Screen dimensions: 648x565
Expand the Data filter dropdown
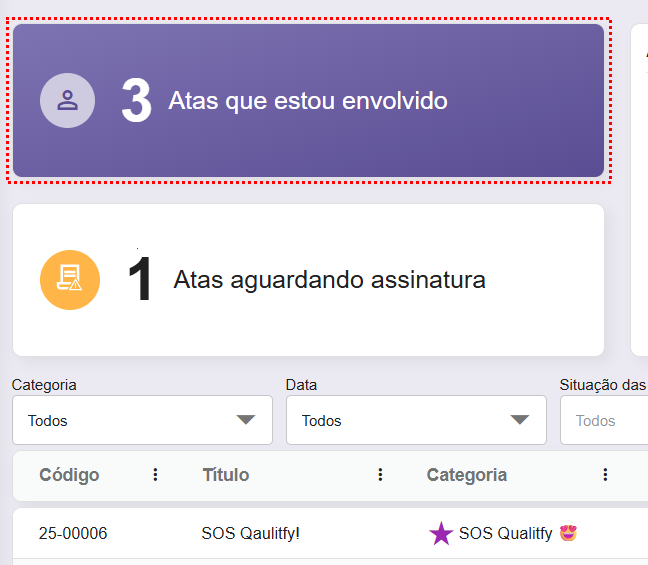click(x=520, y=420)
